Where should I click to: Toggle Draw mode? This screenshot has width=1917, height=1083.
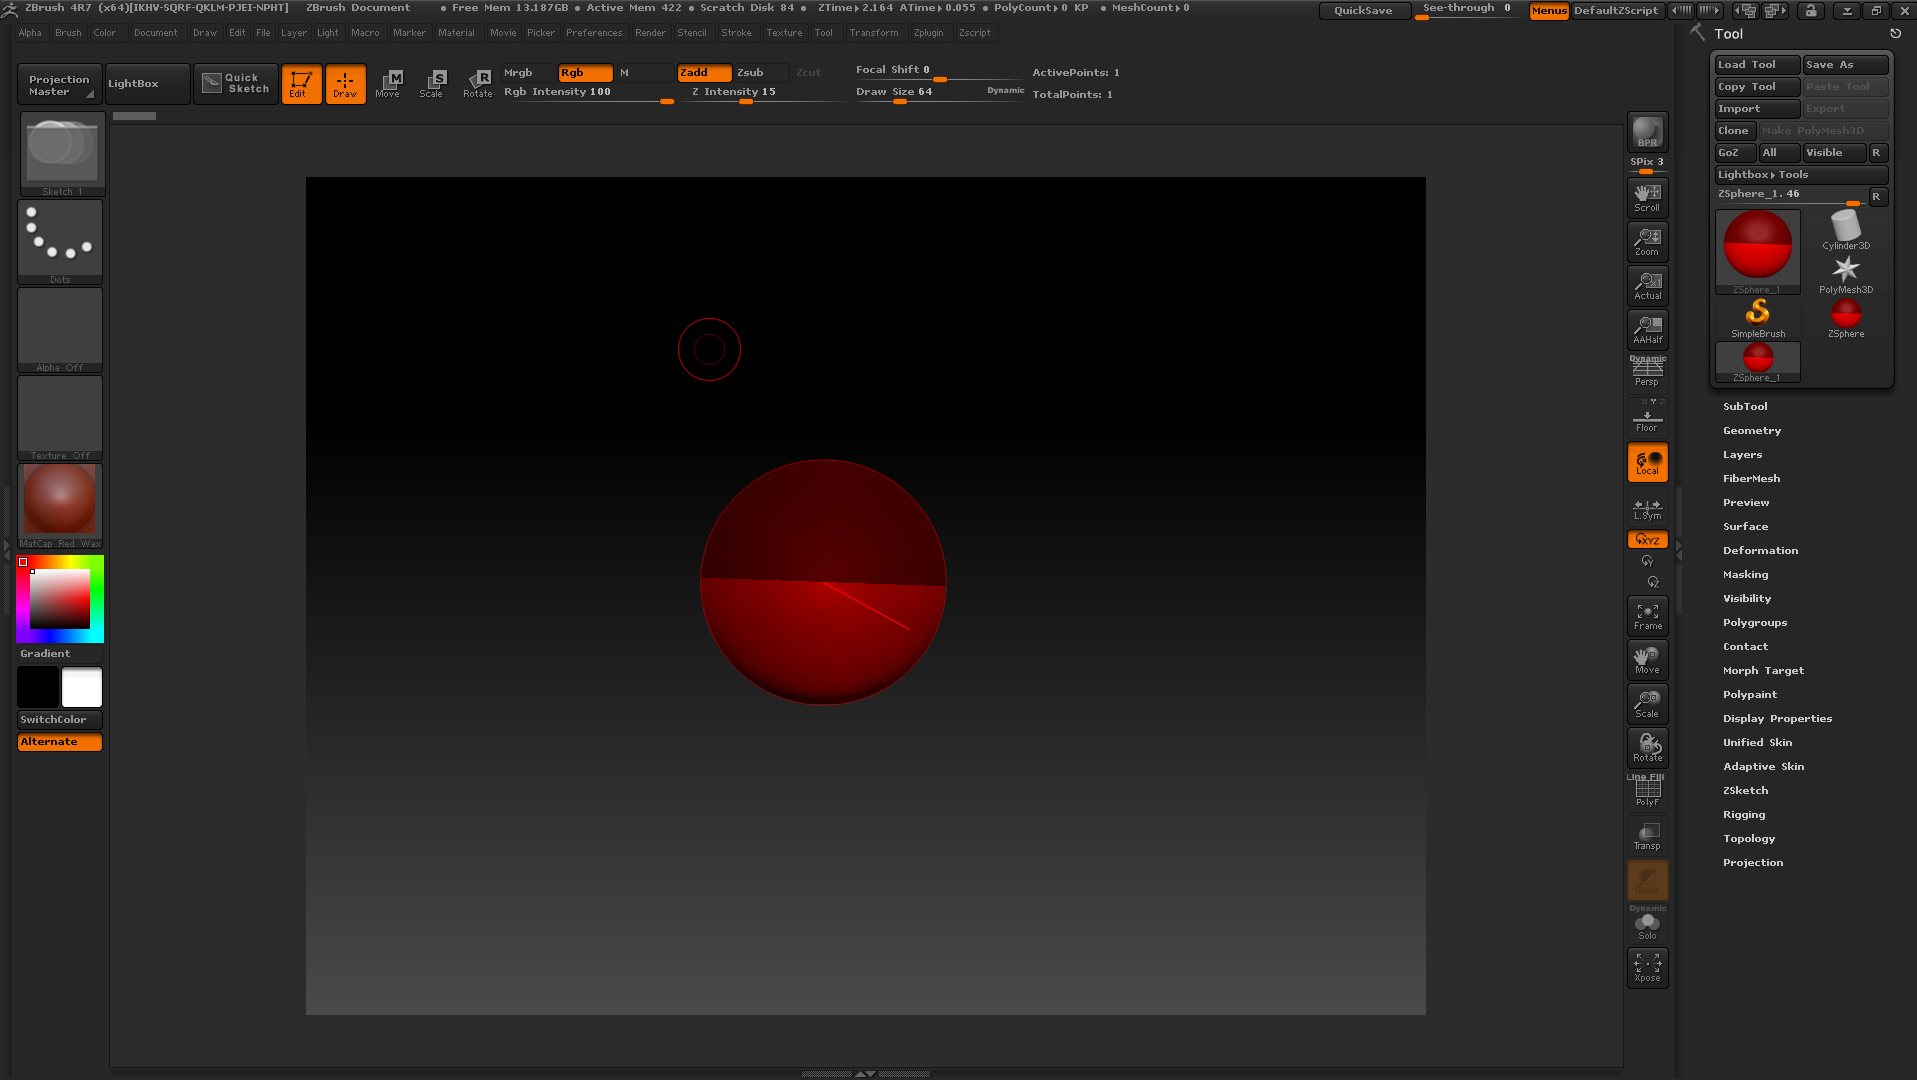345,84
